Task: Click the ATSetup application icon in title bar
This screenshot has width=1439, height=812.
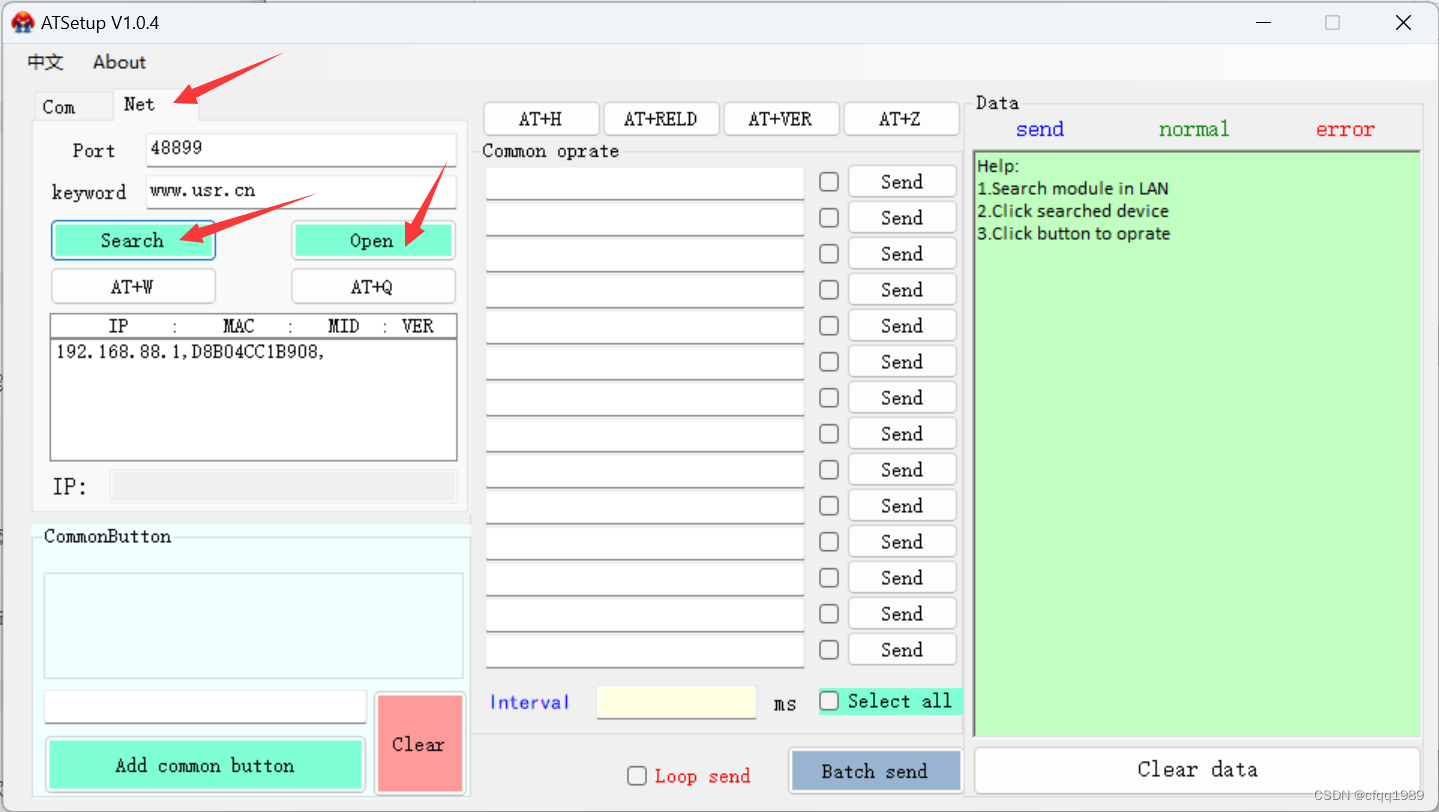Action: click(x=21, y=21)
